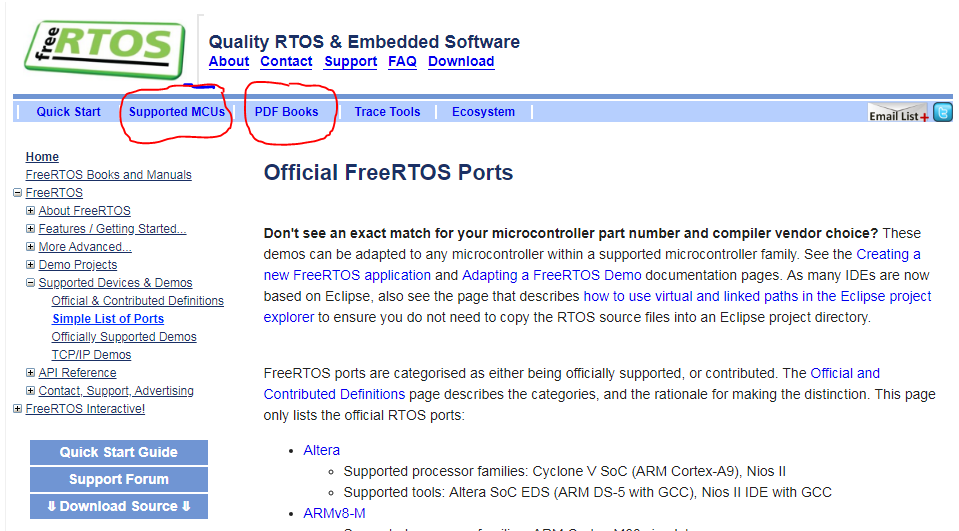Open TCP/IP Demos link

91,355
